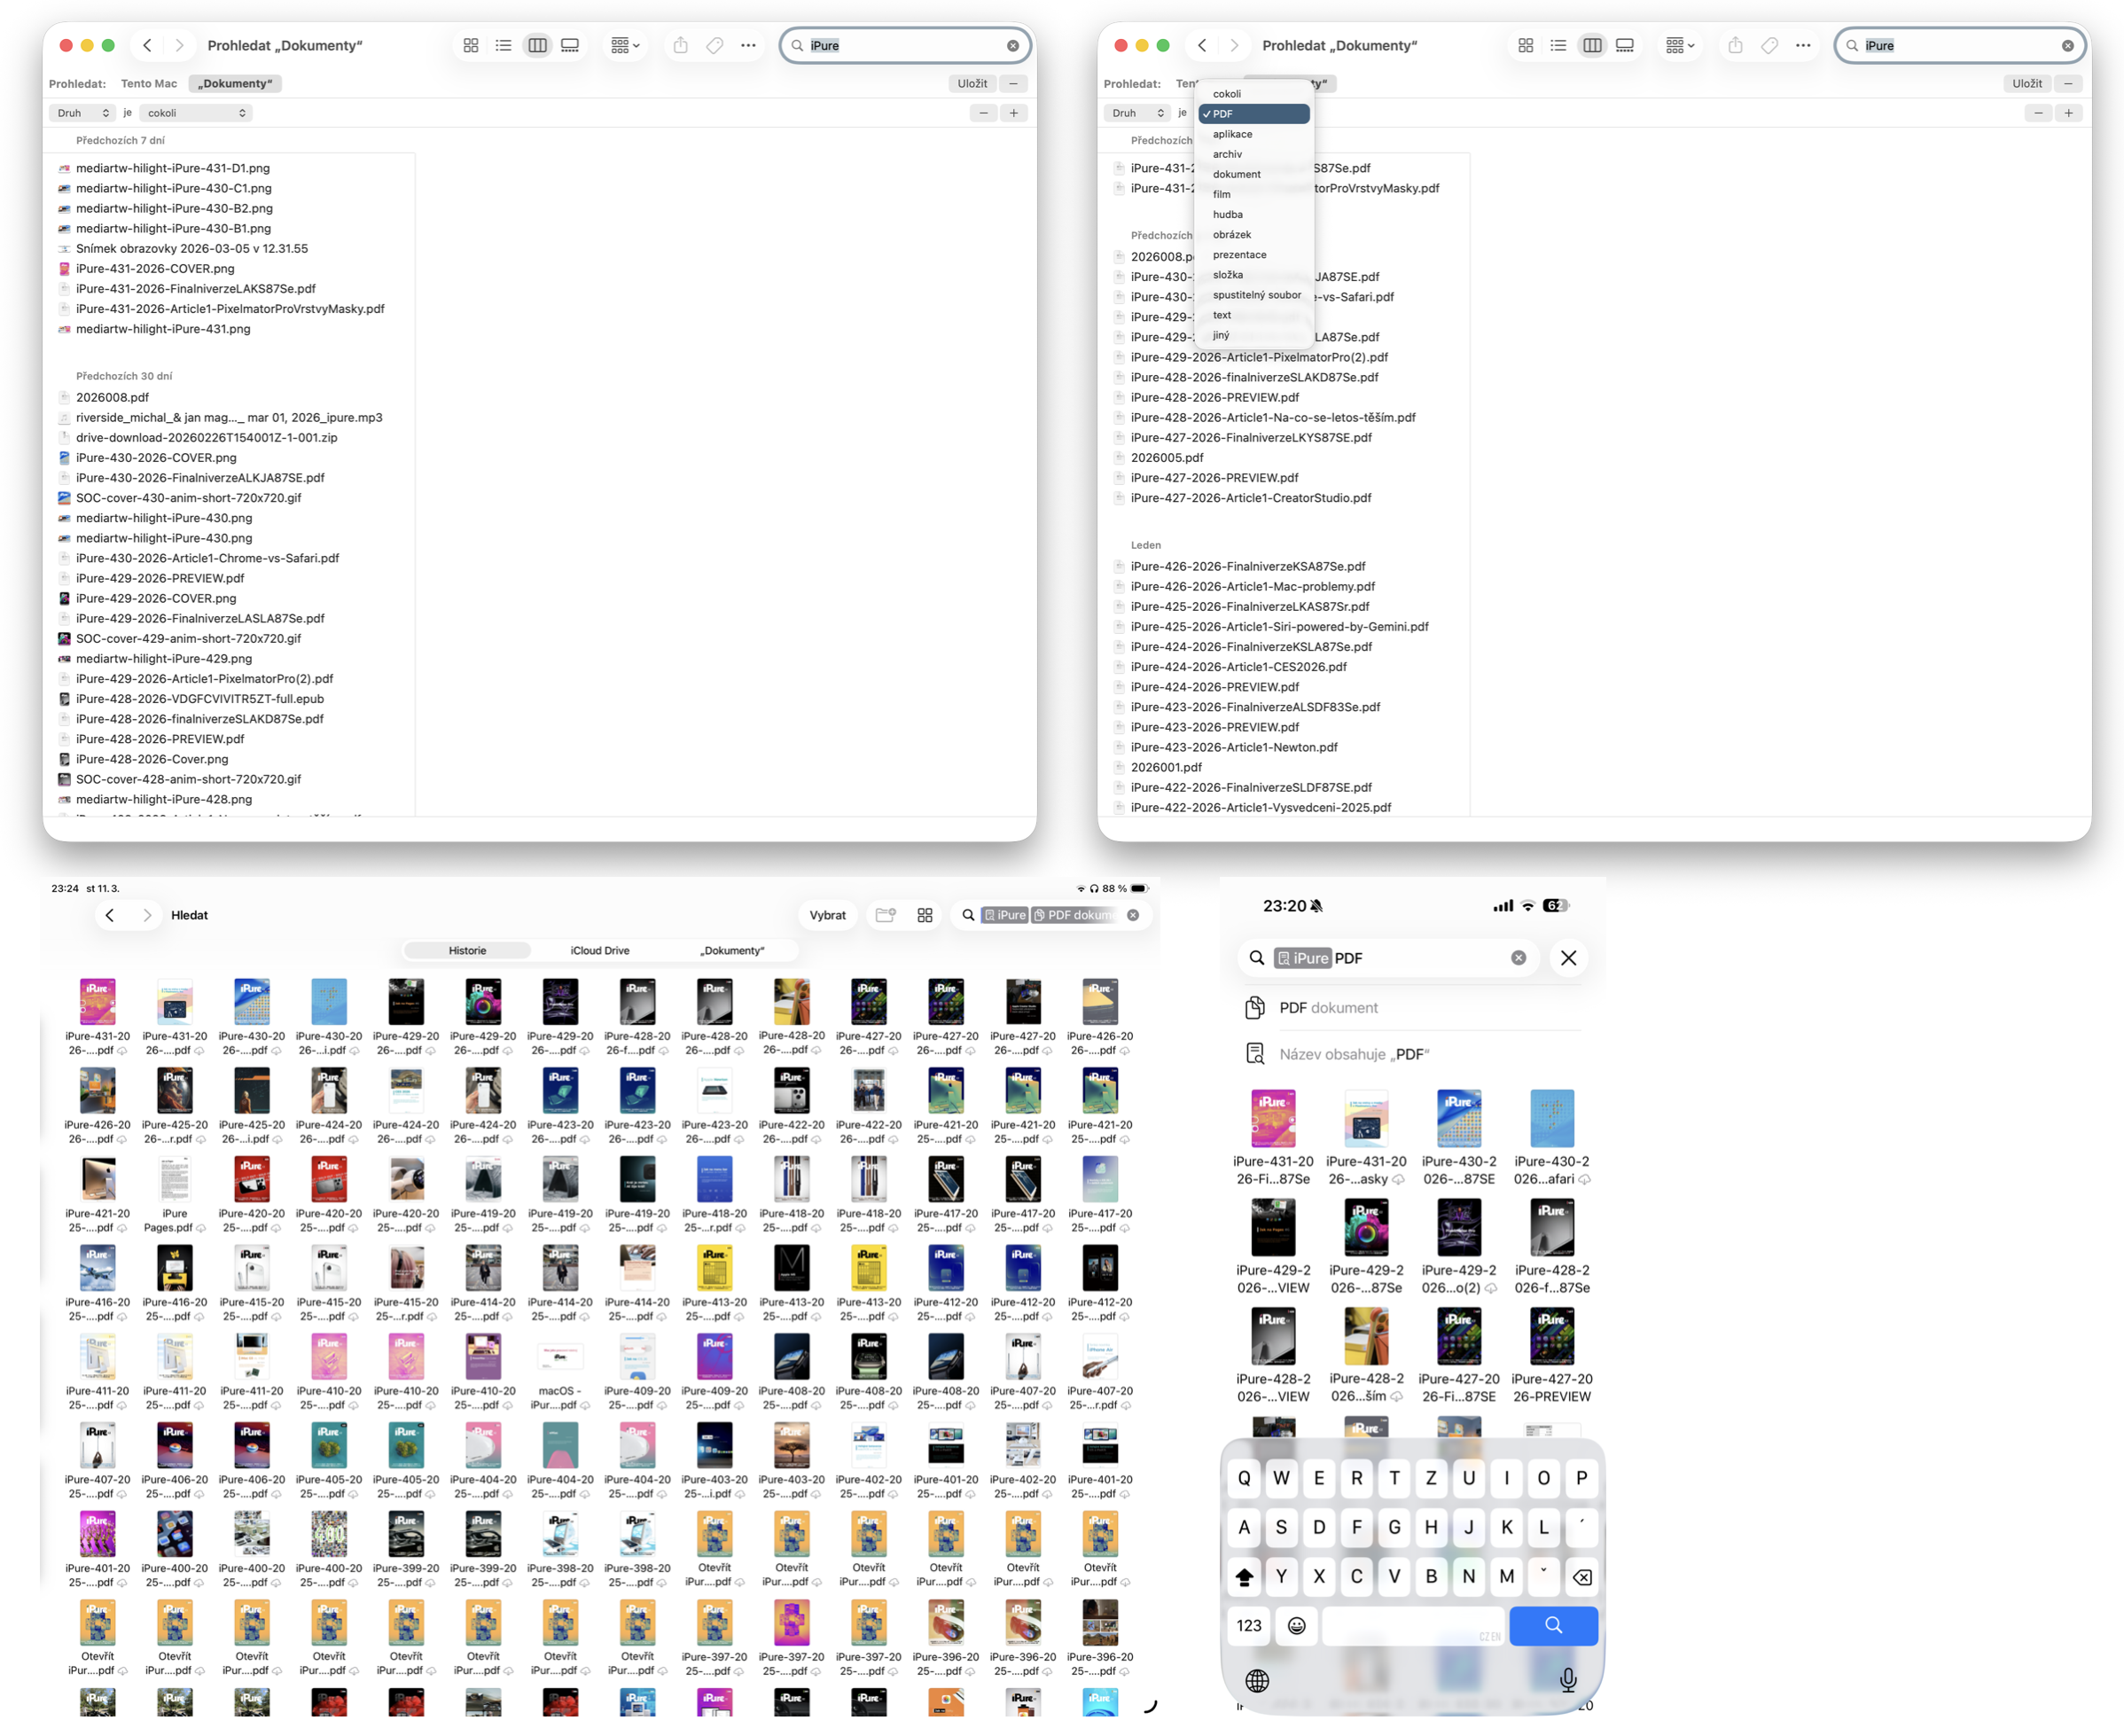This screenshot has width=2124, height=1736.
Task: Tap the folder icon beside Vybrat button
Action: point(885,915)
